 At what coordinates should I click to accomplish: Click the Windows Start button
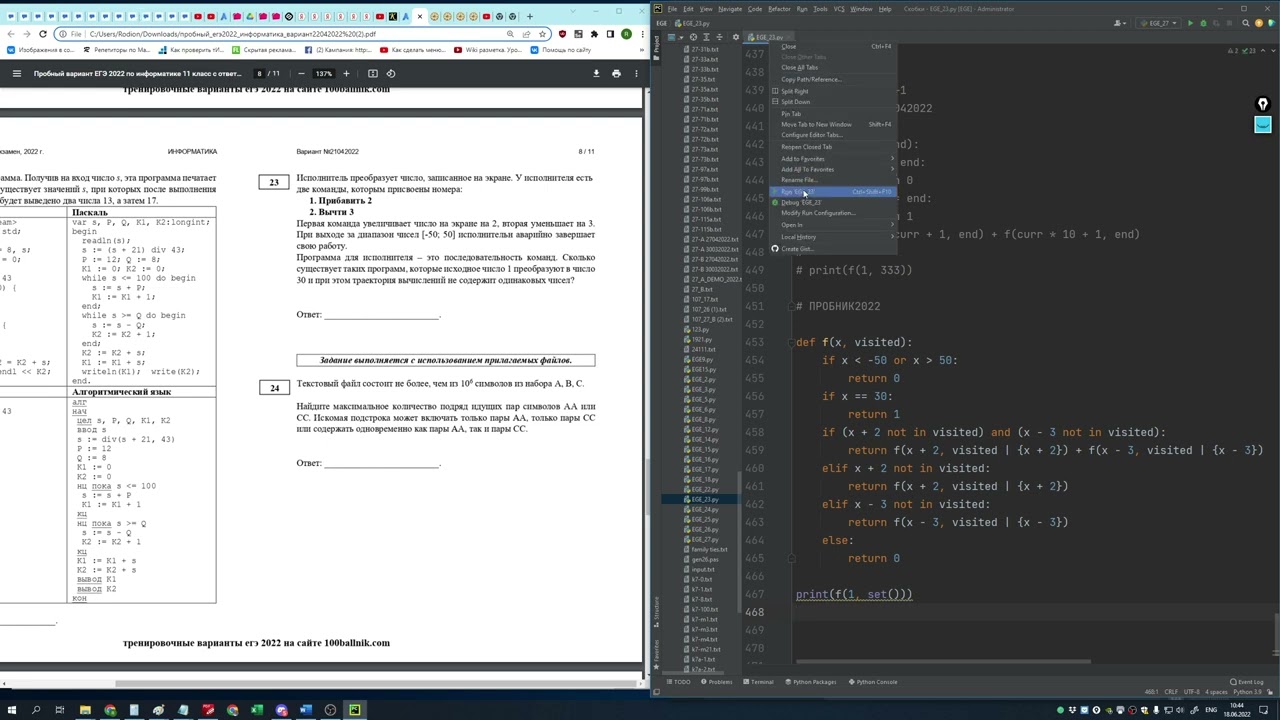(x=11, y=710)
